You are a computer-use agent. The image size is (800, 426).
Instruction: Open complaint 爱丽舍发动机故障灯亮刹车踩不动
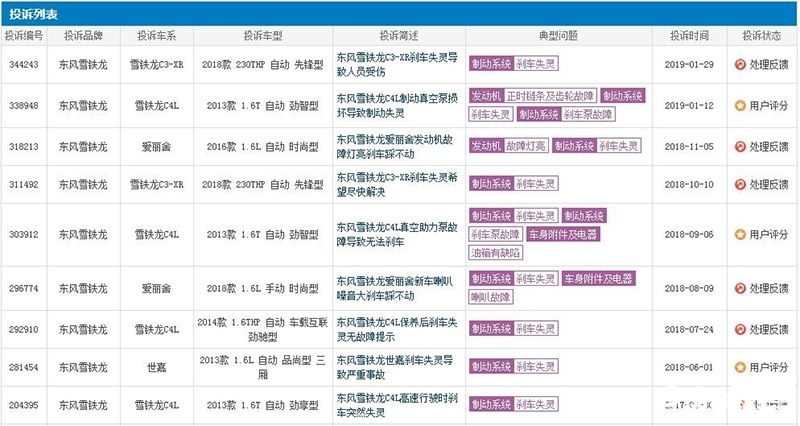pos(395,147)
